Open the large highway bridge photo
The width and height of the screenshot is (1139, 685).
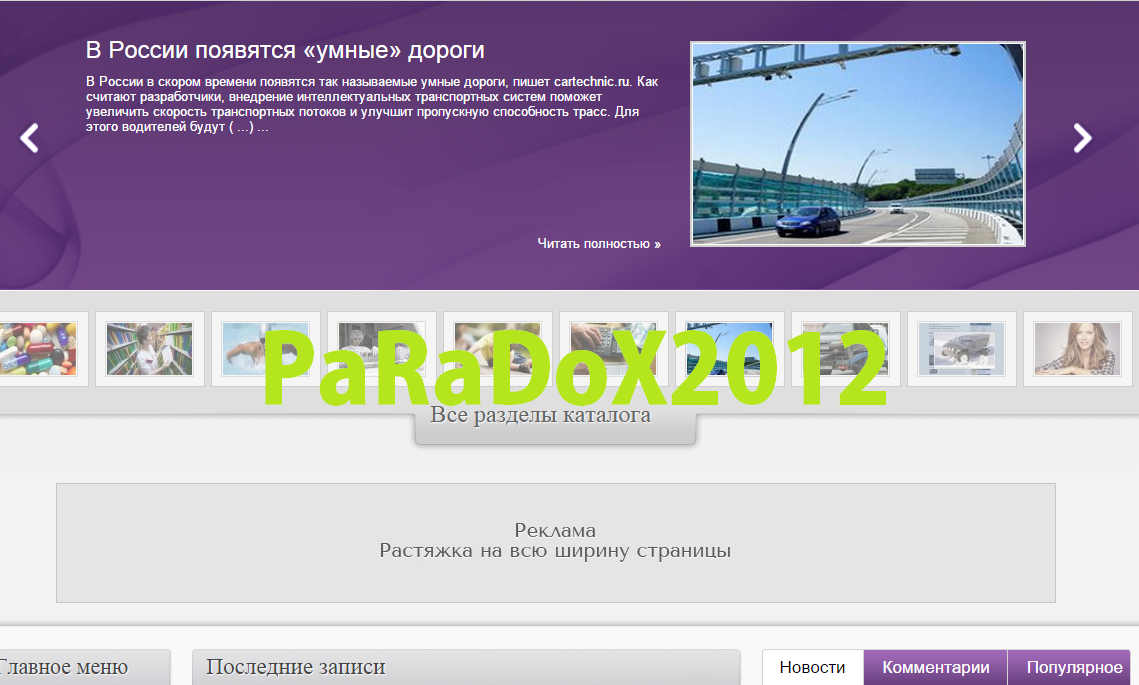click(x=858, y=144)
